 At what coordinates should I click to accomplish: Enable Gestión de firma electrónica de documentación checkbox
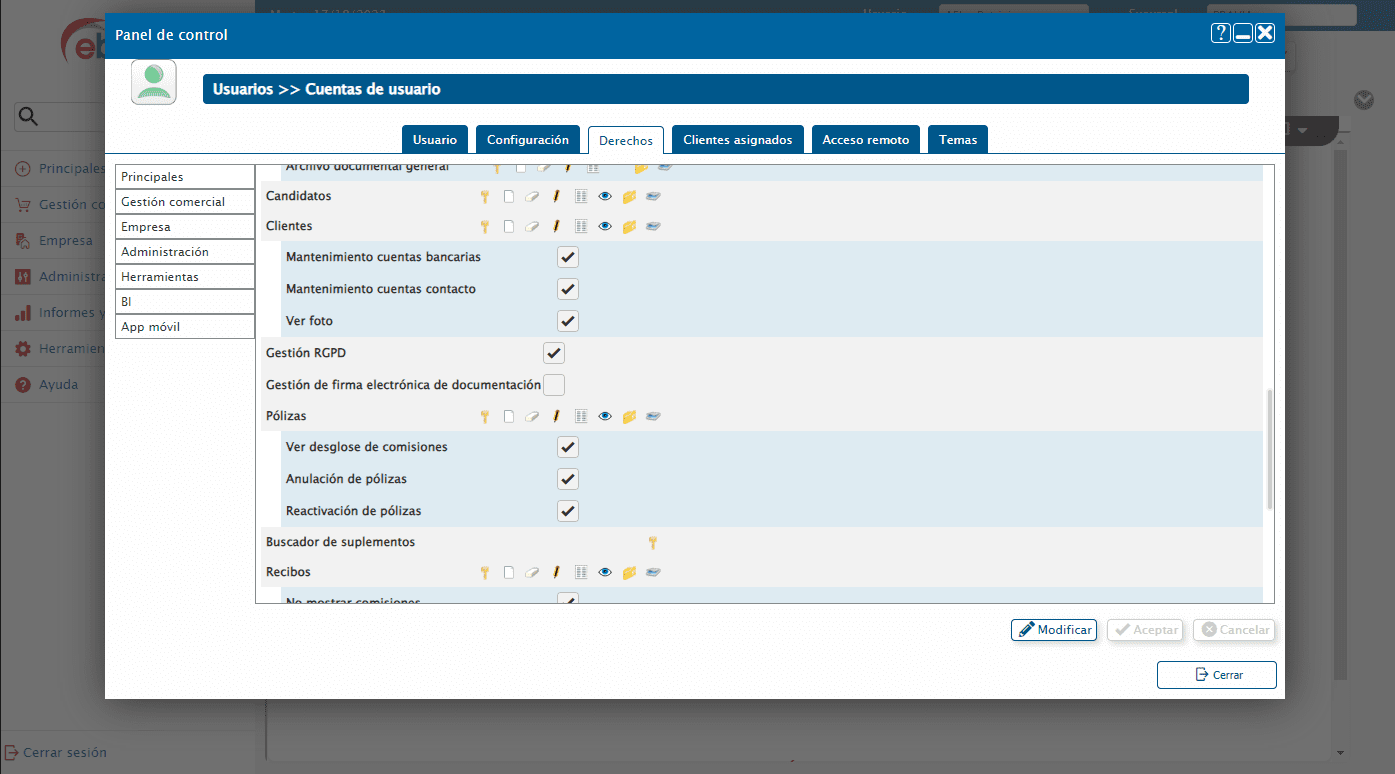[554, 385]
